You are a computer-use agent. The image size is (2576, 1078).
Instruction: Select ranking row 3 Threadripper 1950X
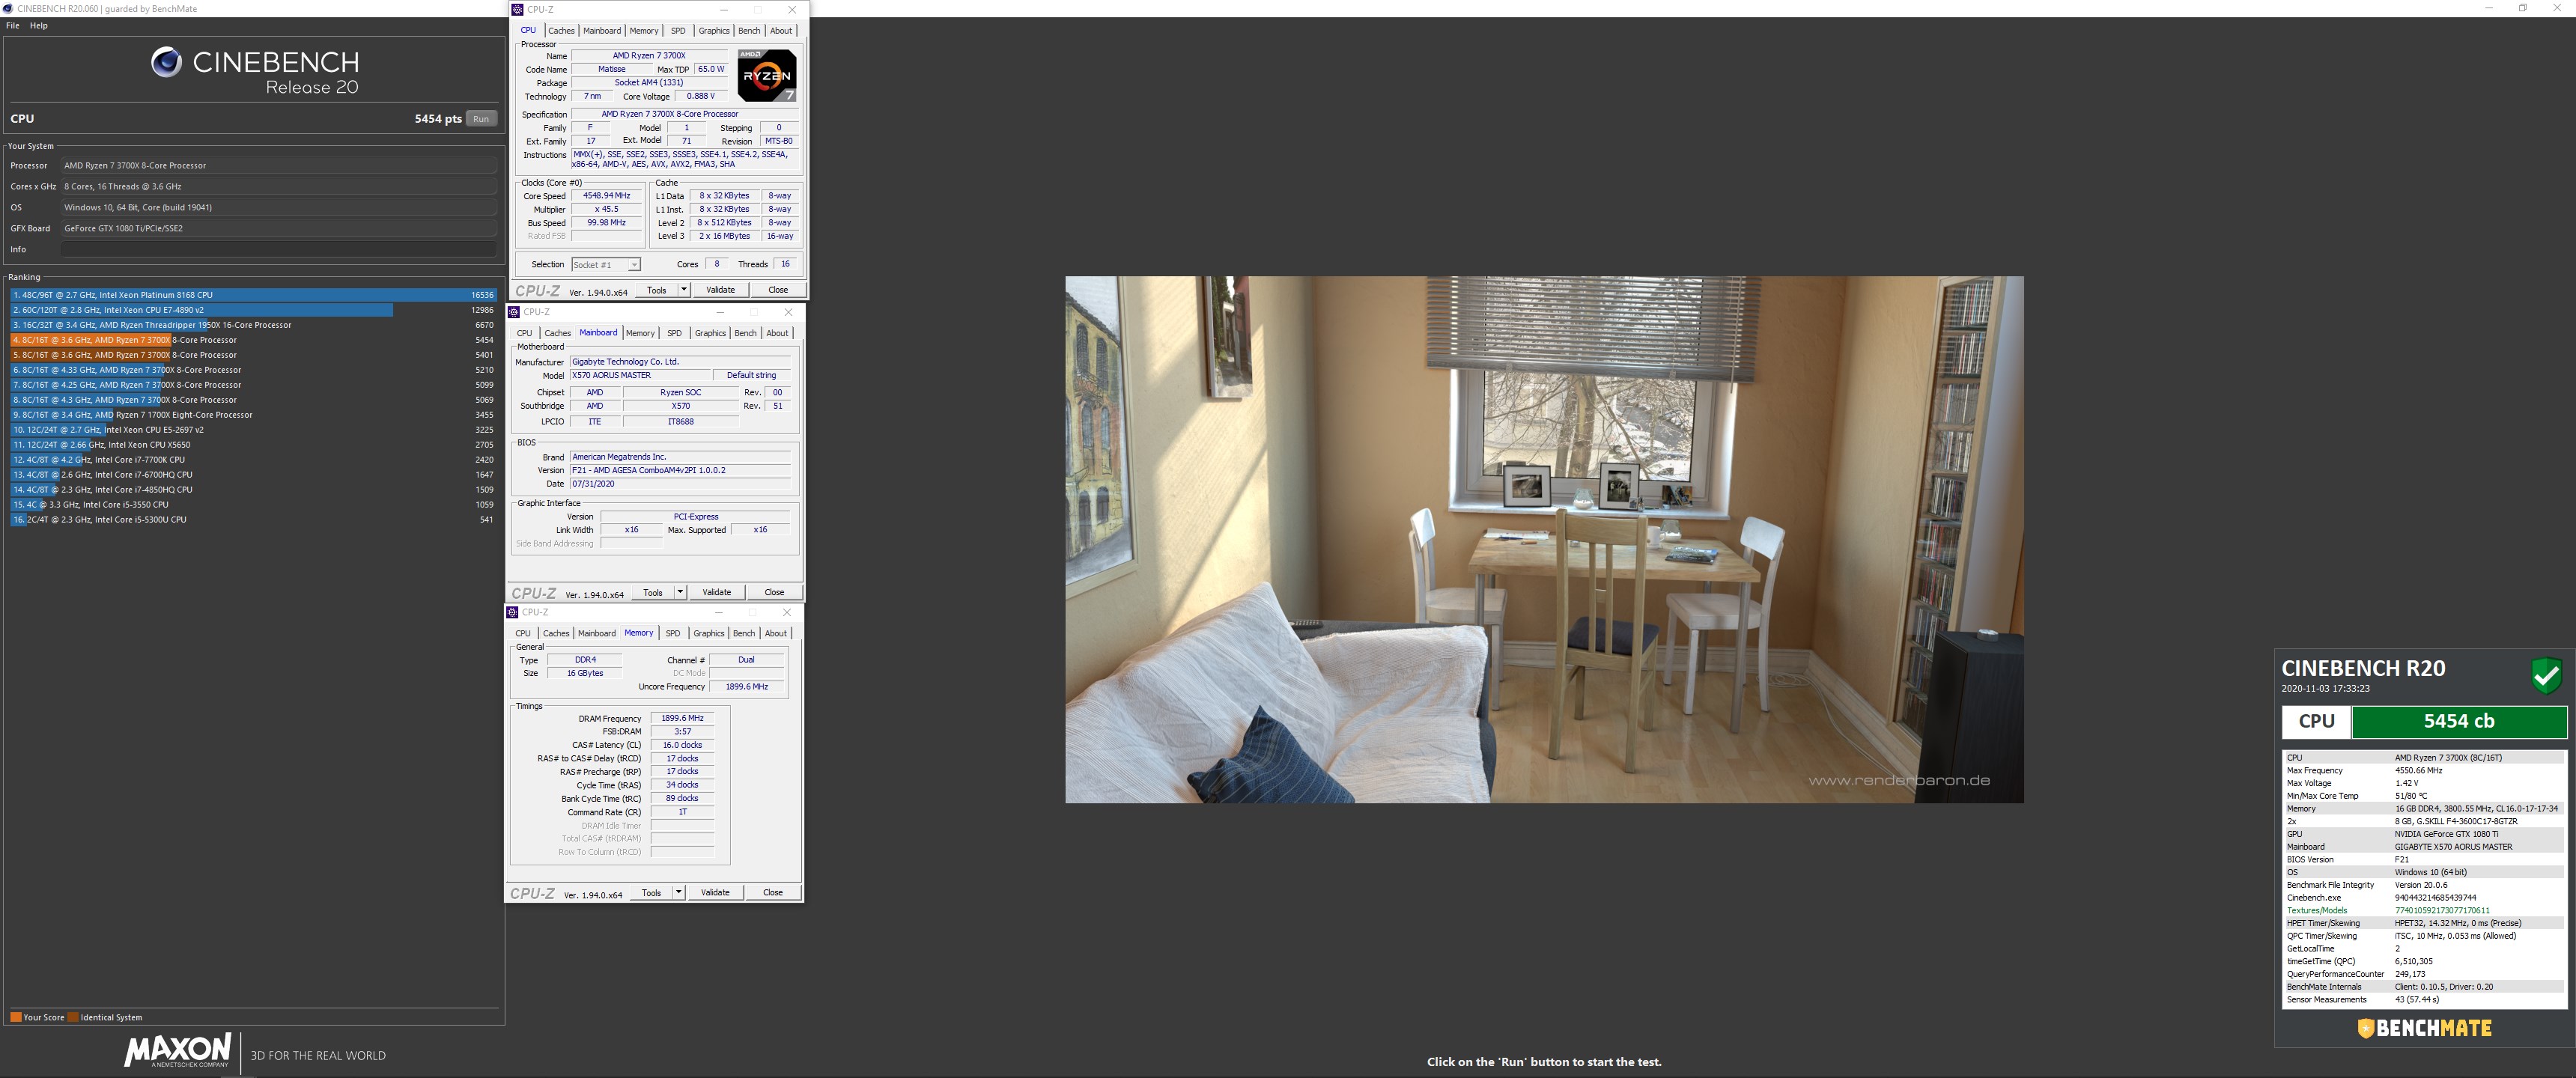pyautogui.click(x=253, y=325)
